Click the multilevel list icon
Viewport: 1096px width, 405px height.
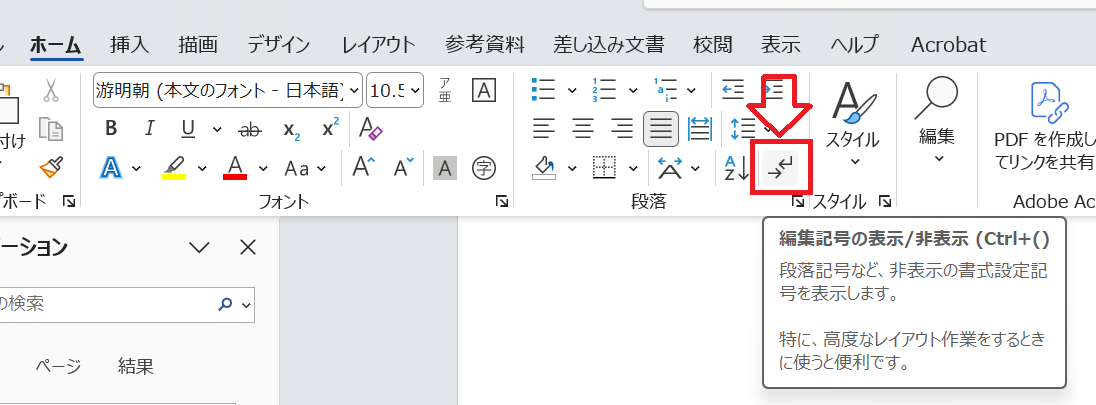pos(665,90)
